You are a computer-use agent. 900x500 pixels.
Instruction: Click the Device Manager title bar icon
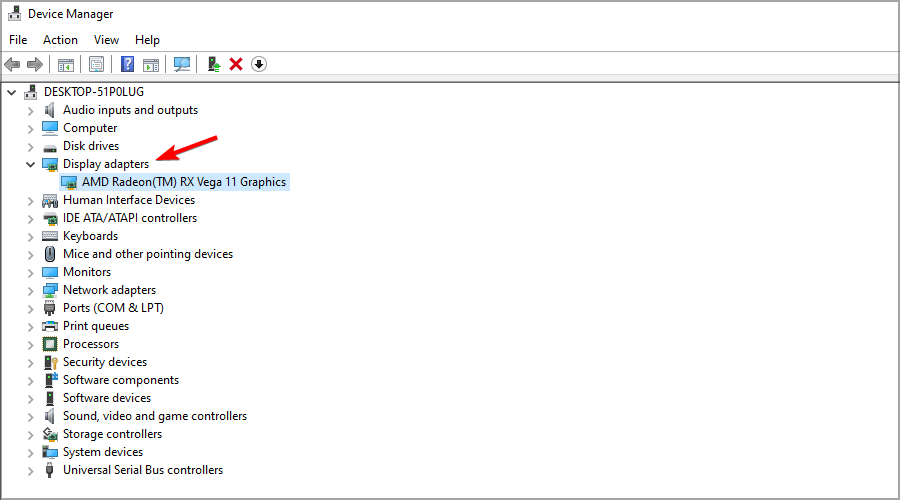click(x=14, y=13)
